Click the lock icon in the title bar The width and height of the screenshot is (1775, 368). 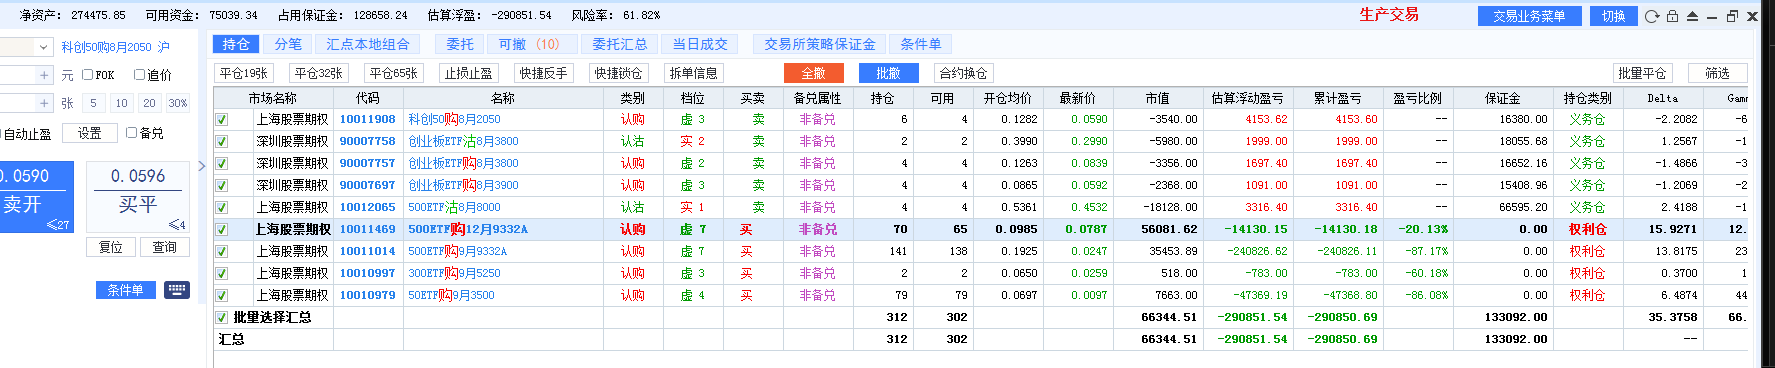(x=1672, y=16)
